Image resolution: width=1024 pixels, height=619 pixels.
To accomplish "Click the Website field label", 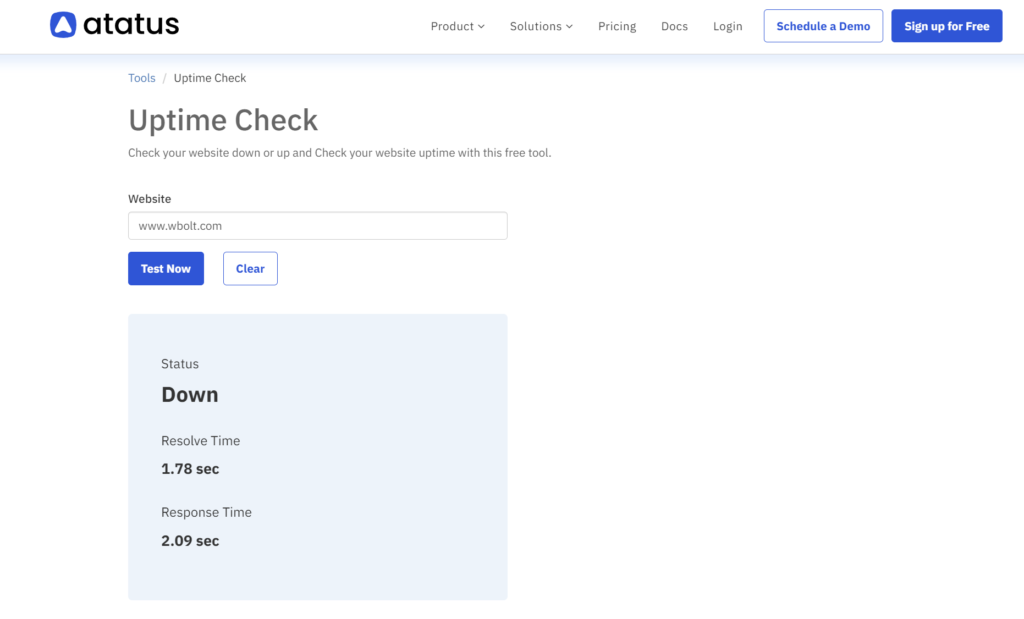I will [150, 199].
